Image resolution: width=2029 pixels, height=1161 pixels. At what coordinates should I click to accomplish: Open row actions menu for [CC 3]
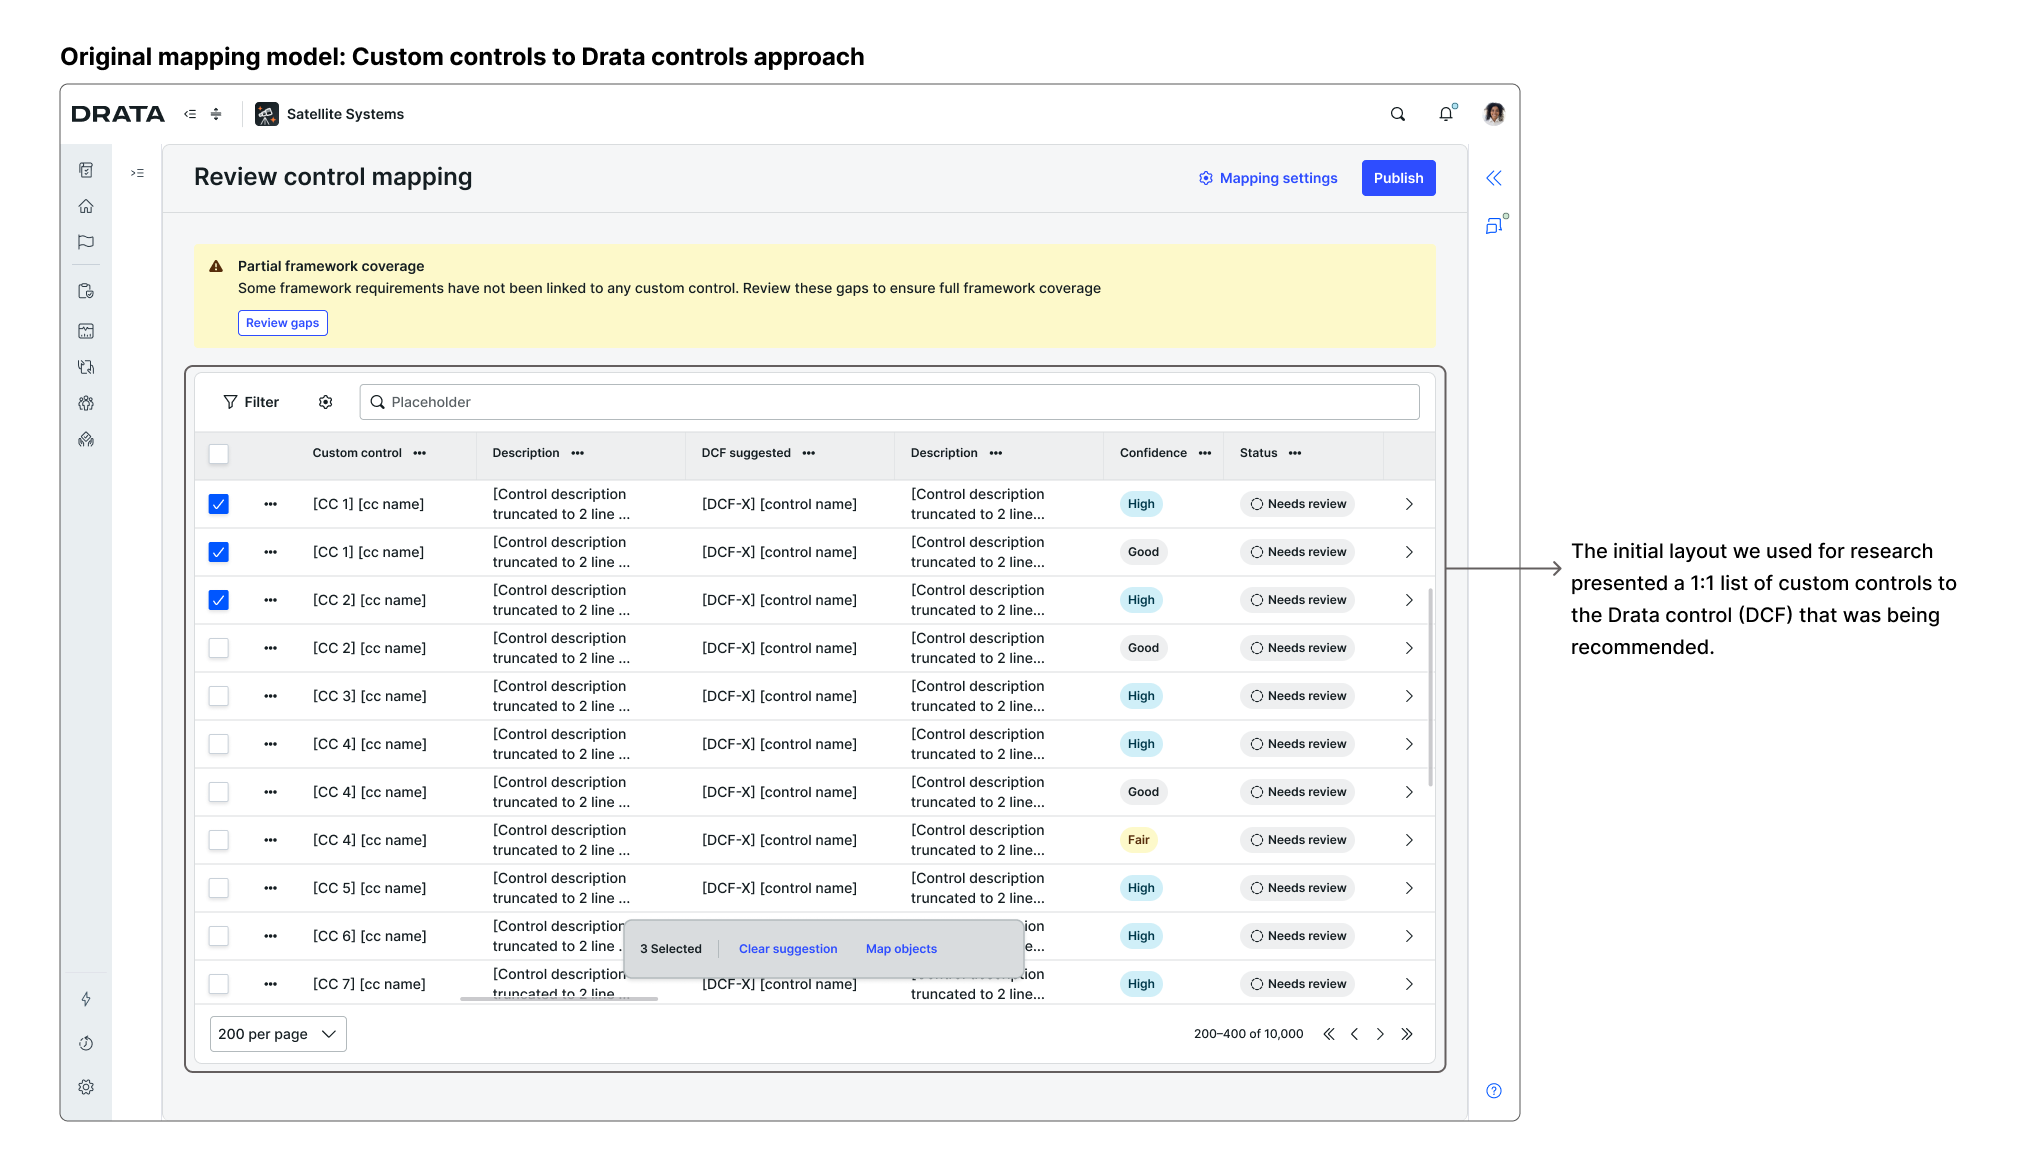[270, 696]
